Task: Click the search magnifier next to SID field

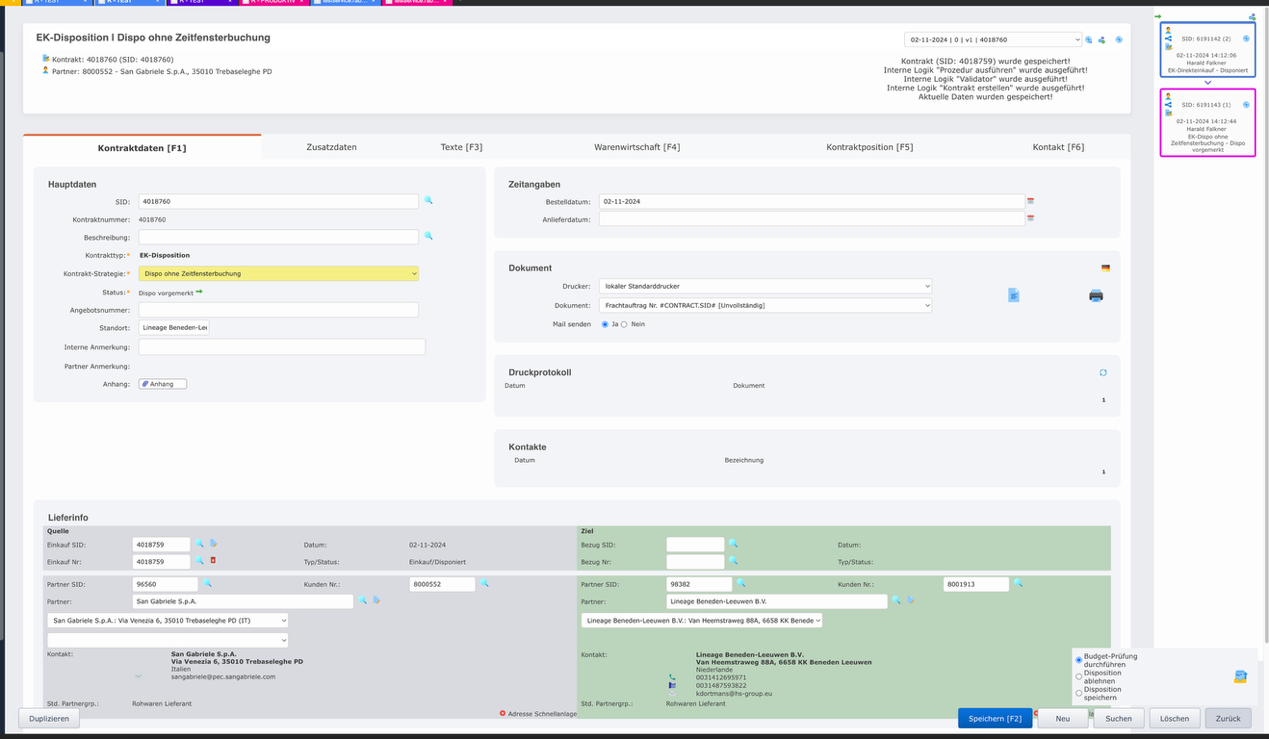Action: [x=428, y=201]
